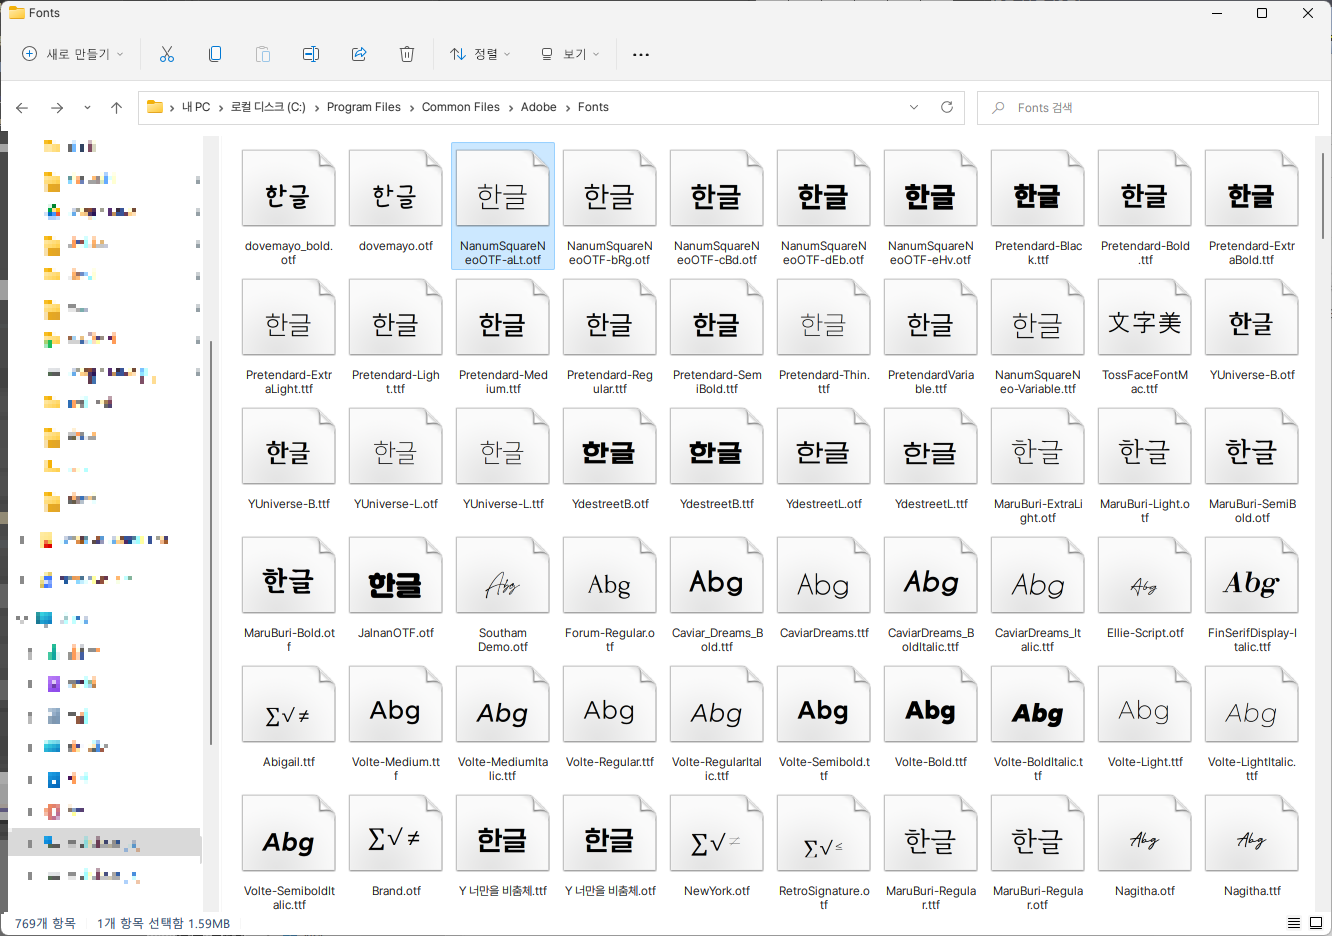Select Pretendard-Black.ttf file
Viewport: 1332px width, 936px height.
(1037, 206)
